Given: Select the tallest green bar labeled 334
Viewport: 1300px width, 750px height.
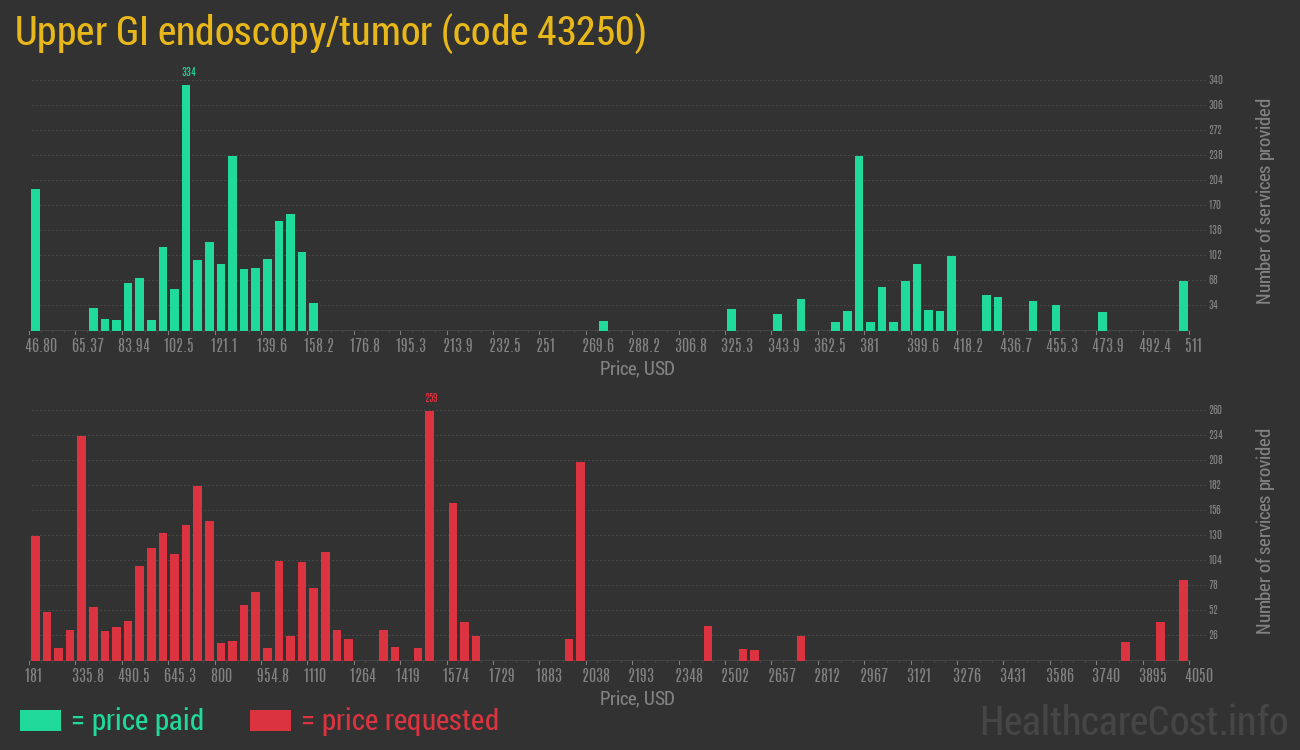Looking at the screenshot, I should pyautogui.click(x=186, y=208).
